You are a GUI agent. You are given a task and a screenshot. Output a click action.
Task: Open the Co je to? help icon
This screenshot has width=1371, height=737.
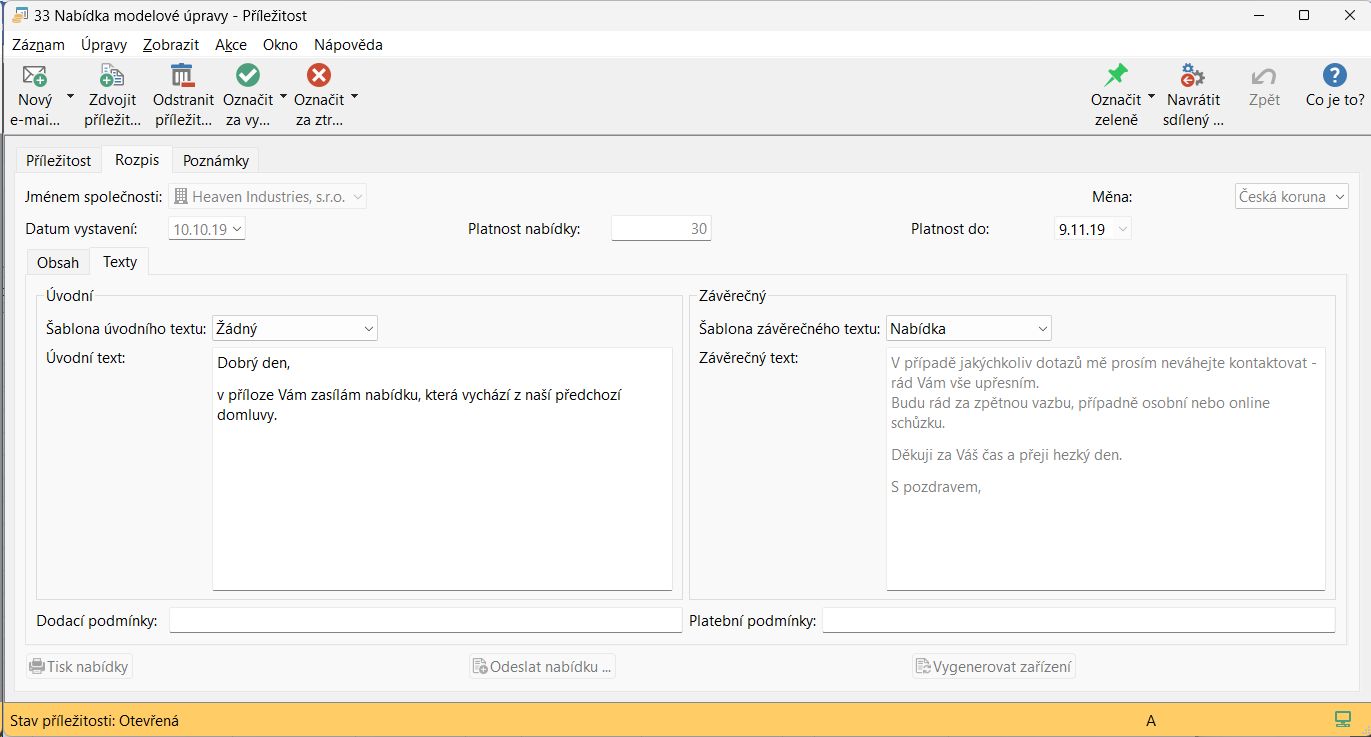tap(1334, 76)
